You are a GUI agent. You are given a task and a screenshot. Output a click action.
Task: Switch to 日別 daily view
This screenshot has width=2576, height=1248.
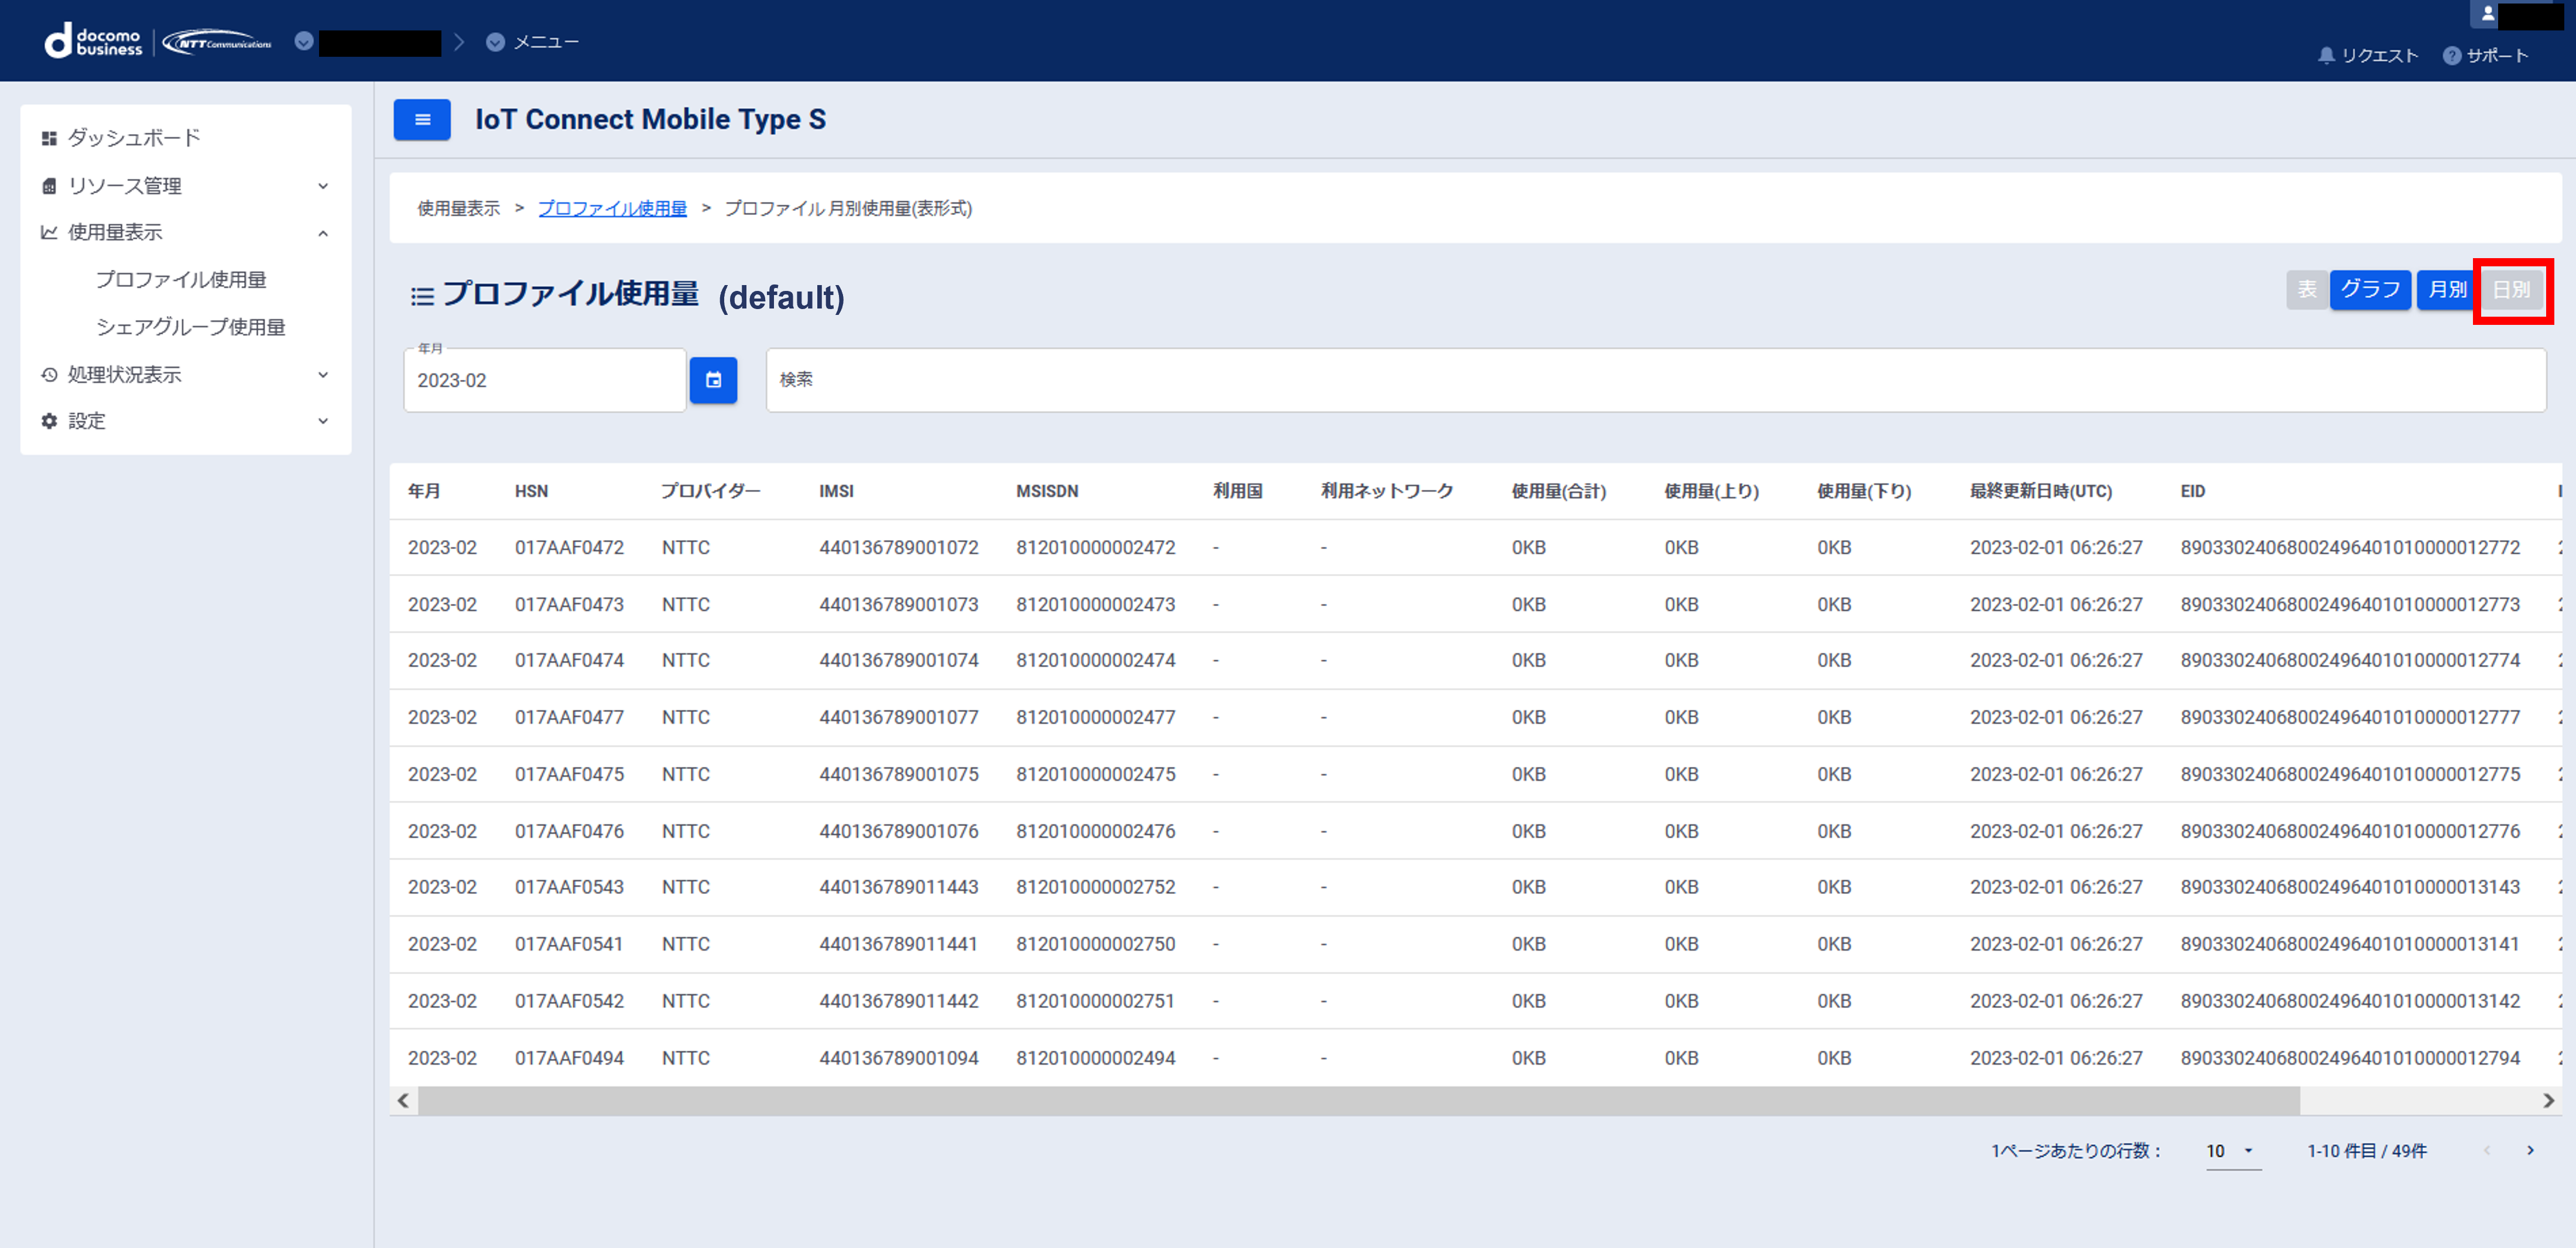2511,290
